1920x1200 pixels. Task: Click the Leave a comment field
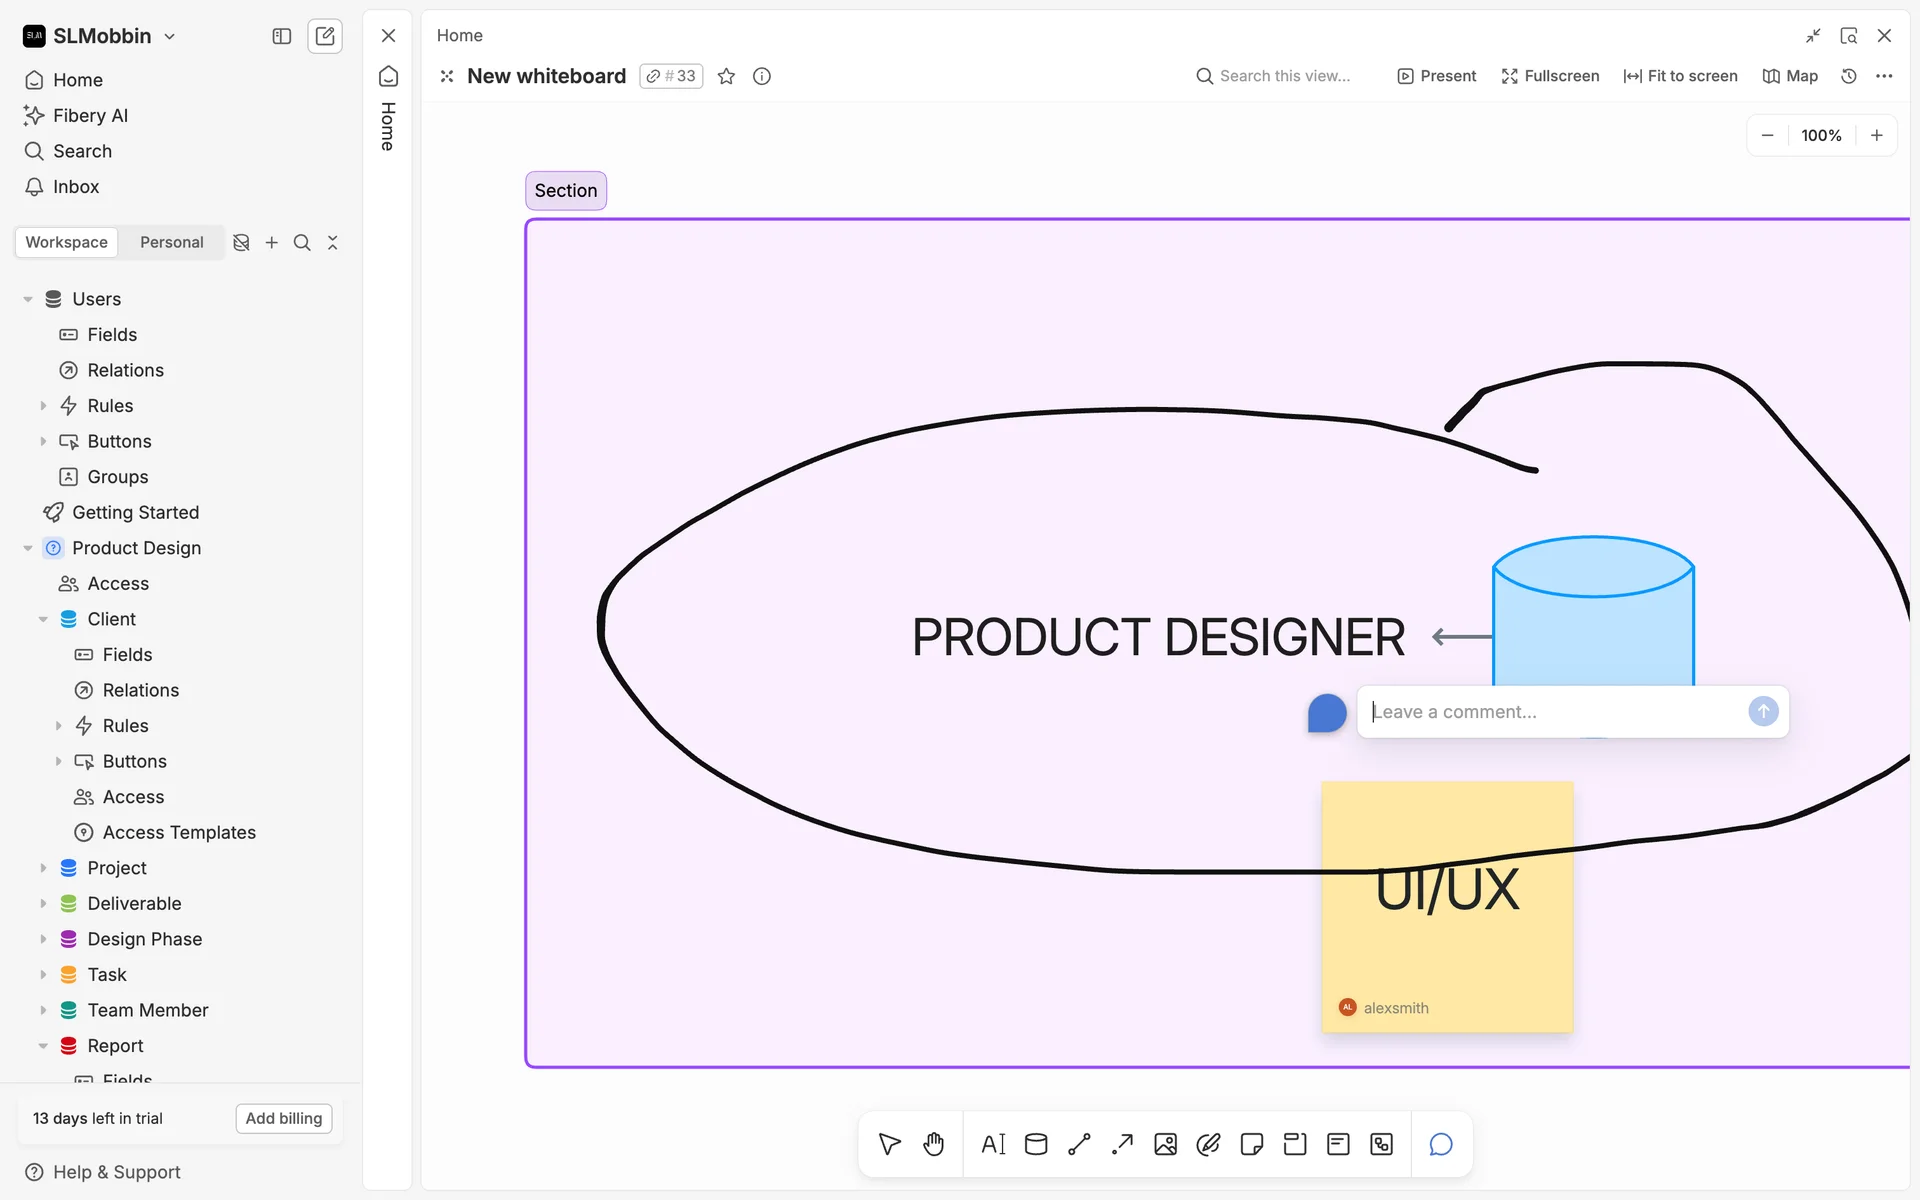pos(1553,712)
